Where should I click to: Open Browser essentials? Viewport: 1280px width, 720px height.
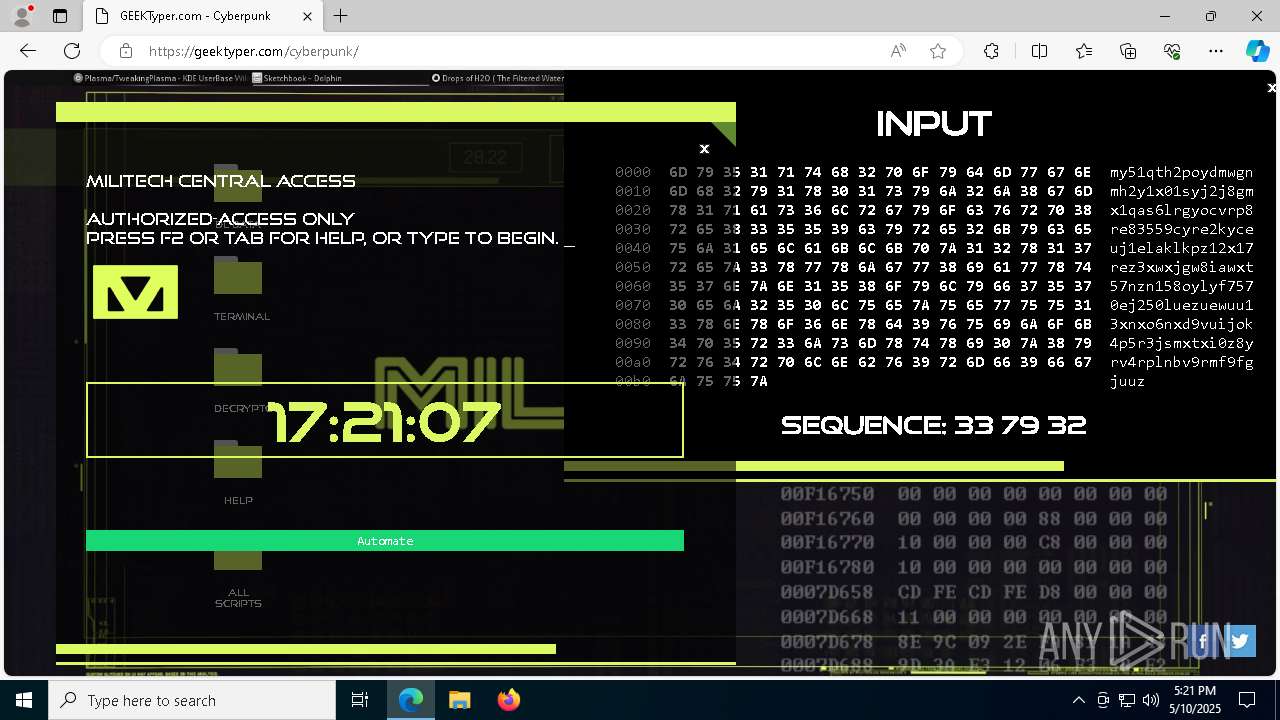click(1172, 51)
